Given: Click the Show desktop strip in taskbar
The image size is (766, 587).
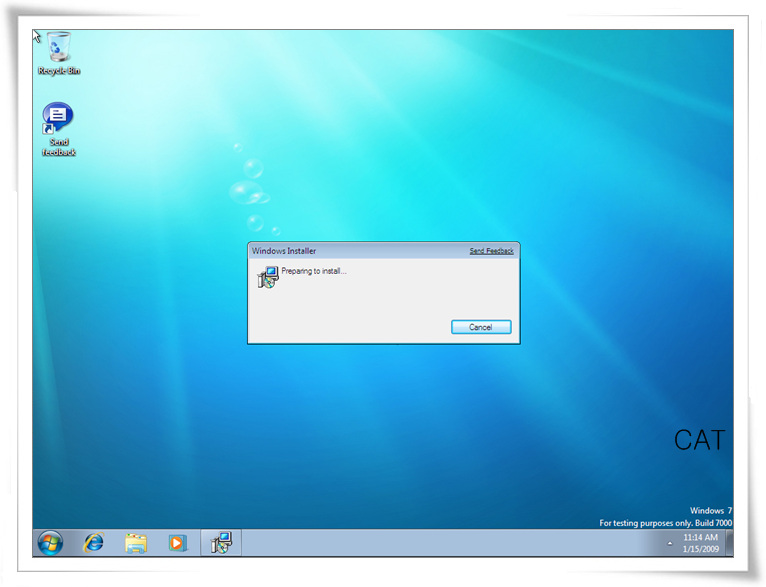Looking at the screenshot, I should (x=729, y=543).
